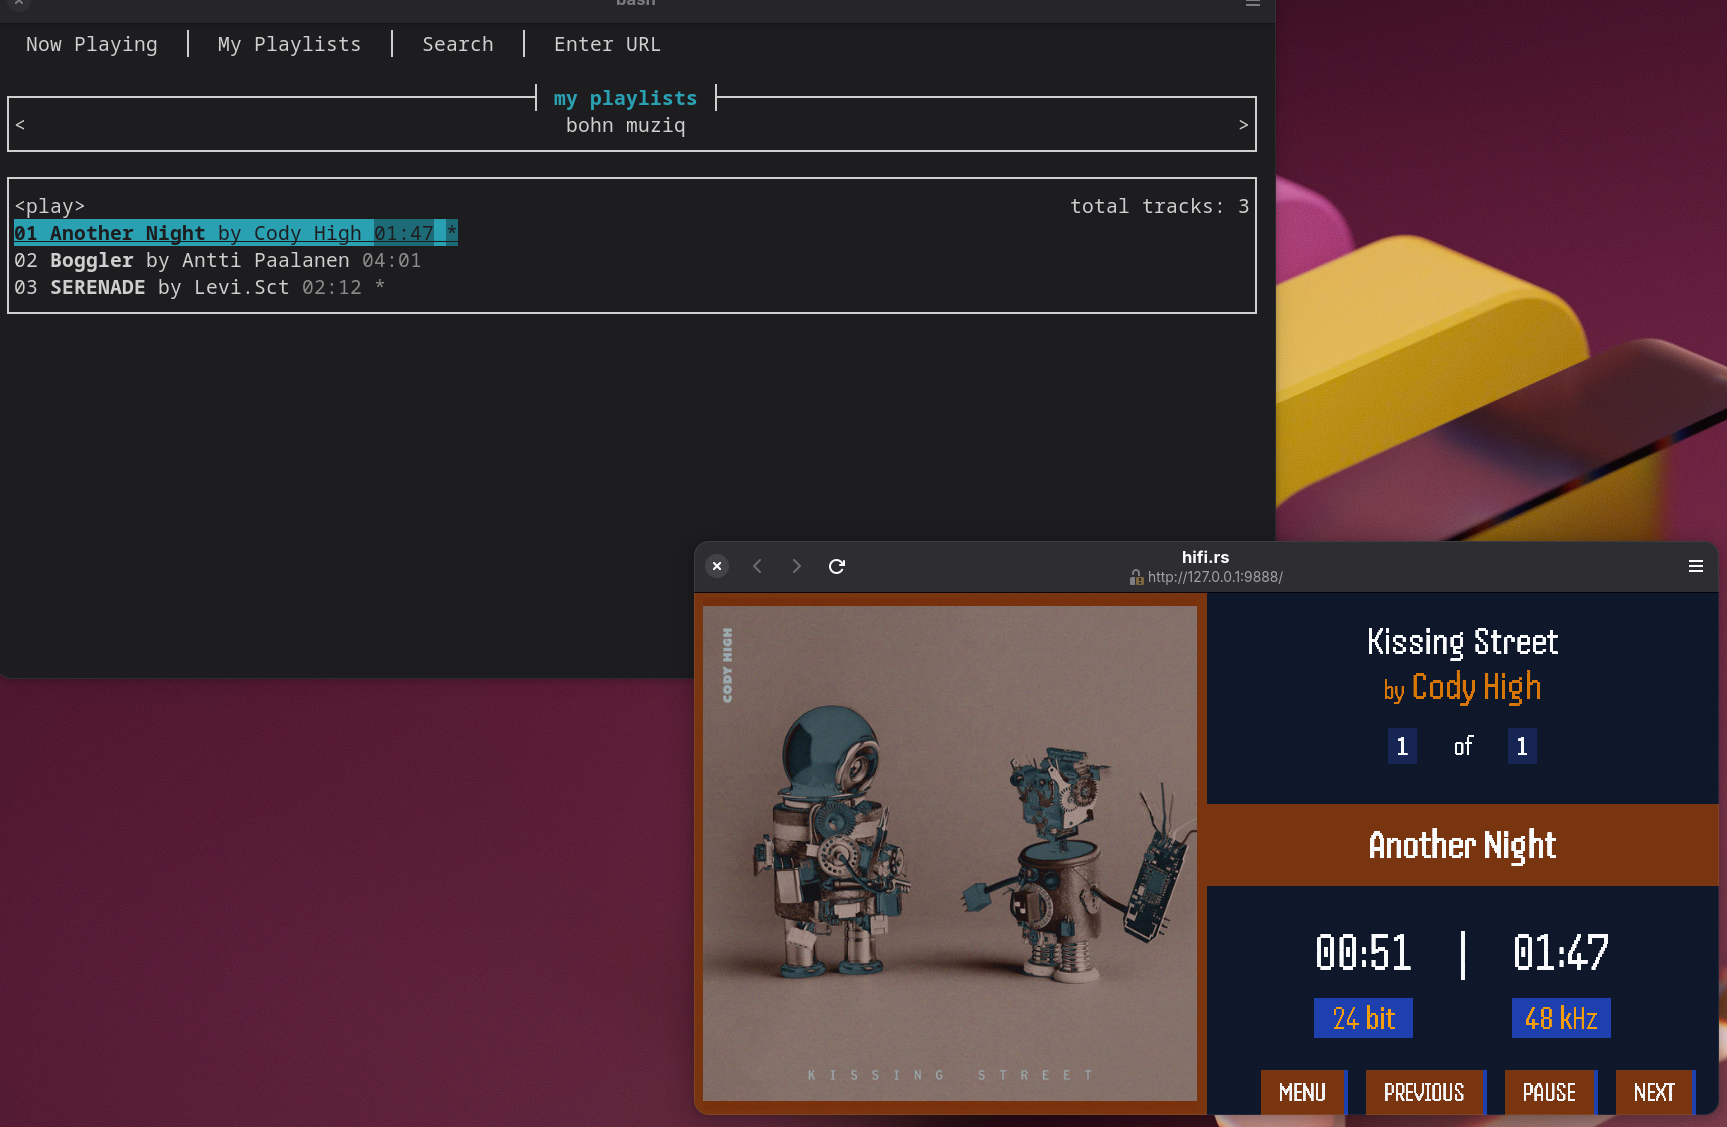Select track 01 Another Night
1727x1127 pixels.
[x=235, y=233]
